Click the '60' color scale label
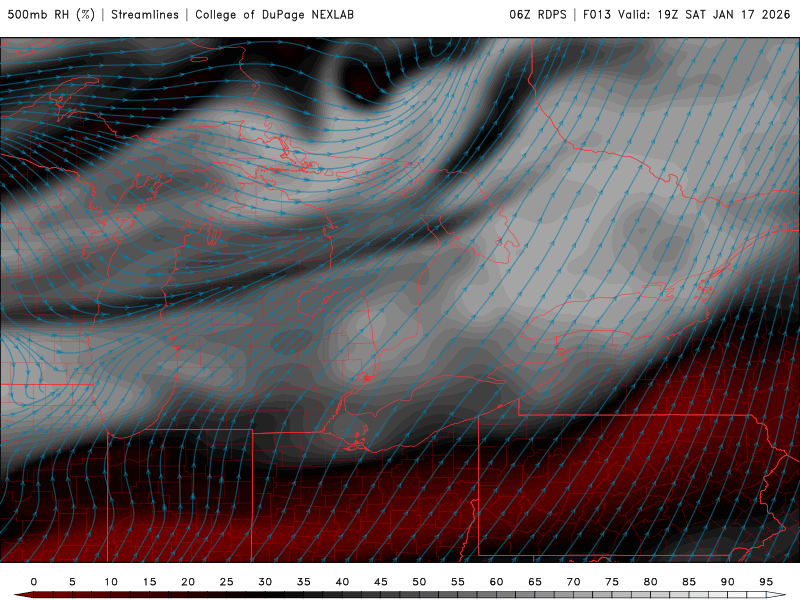 pos(496,582)
